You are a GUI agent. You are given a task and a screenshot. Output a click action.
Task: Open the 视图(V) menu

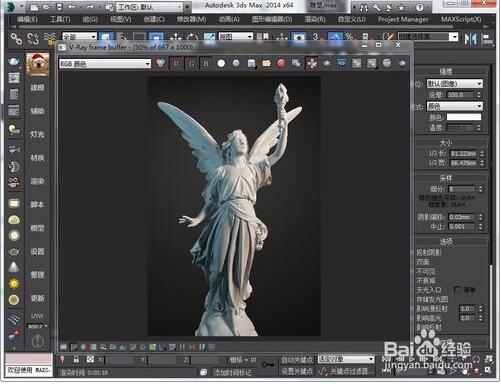121,19
